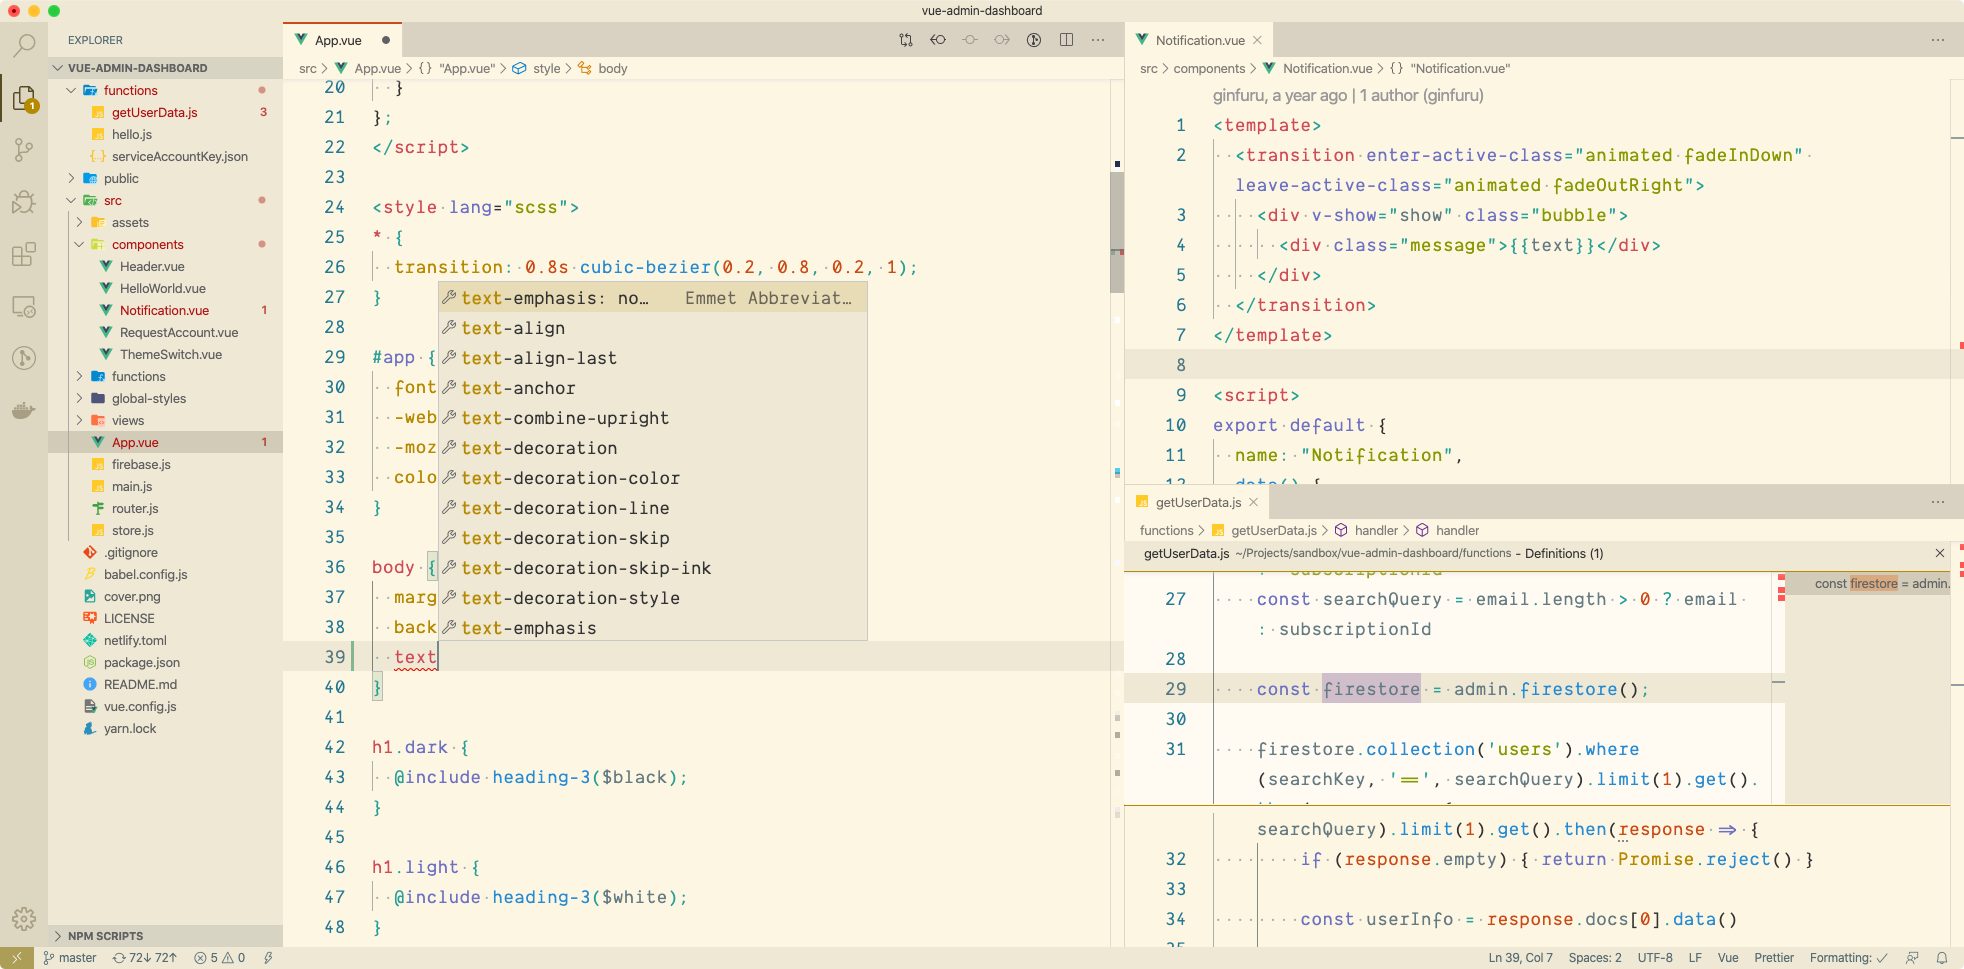Select the getUserData.js editor tab
This screenshot has height=969, width=1964.
1197,503
